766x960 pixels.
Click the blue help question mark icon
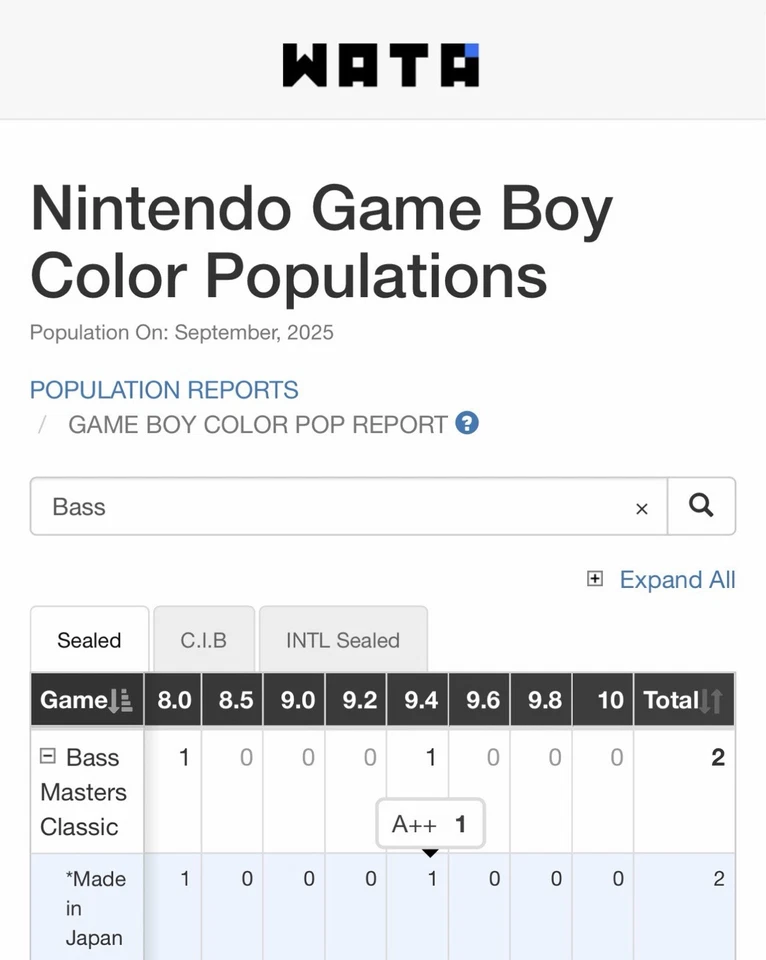[467, 423]
